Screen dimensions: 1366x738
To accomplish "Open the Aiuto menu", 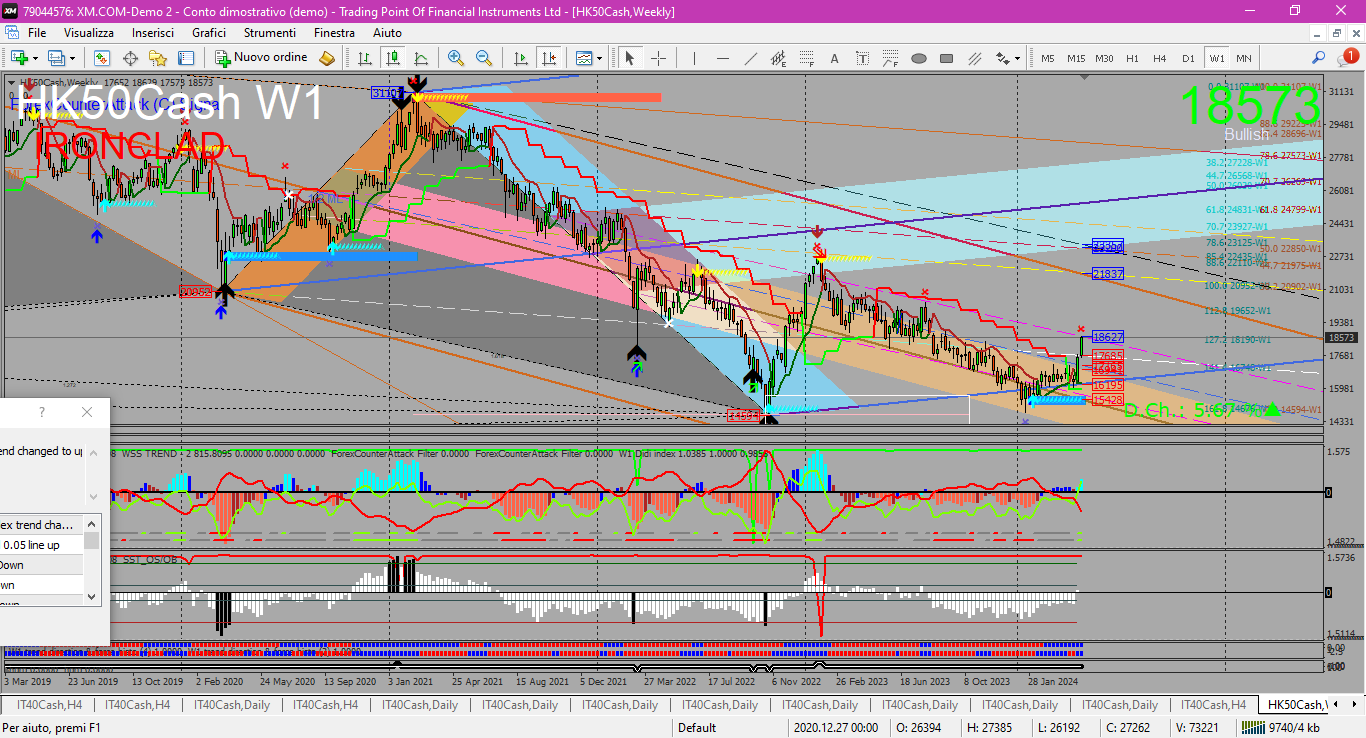I will click(x=387, y=33).
